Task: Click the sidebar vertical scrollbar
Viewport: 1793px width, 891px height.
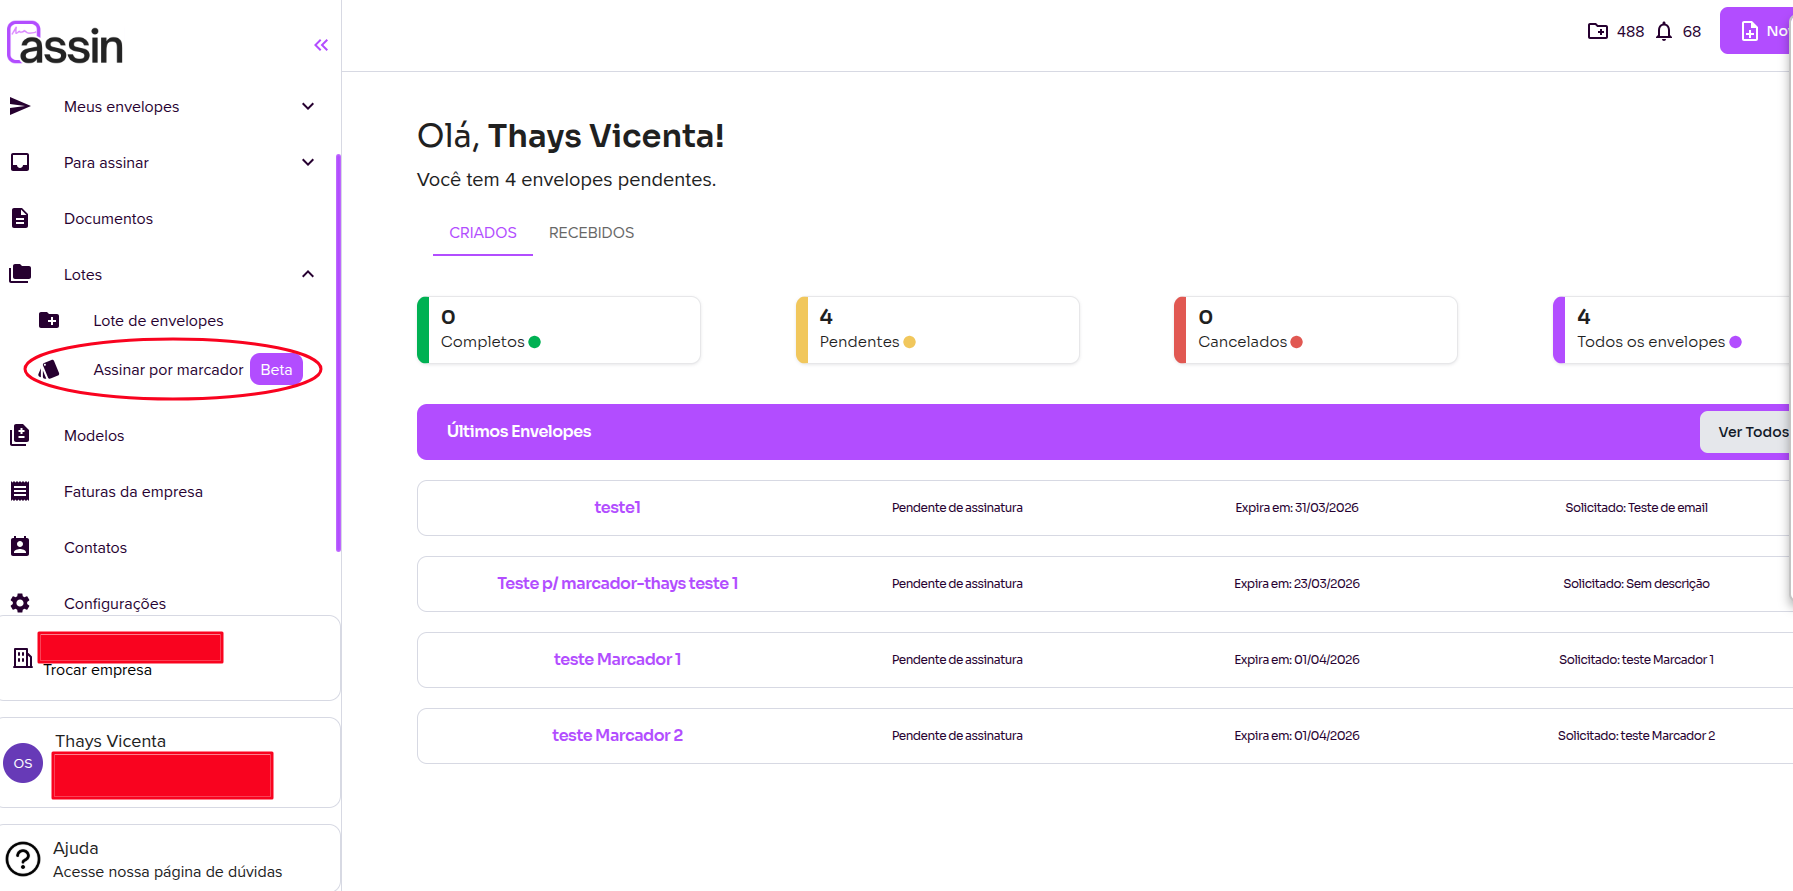Action: (x=338, y=352)
